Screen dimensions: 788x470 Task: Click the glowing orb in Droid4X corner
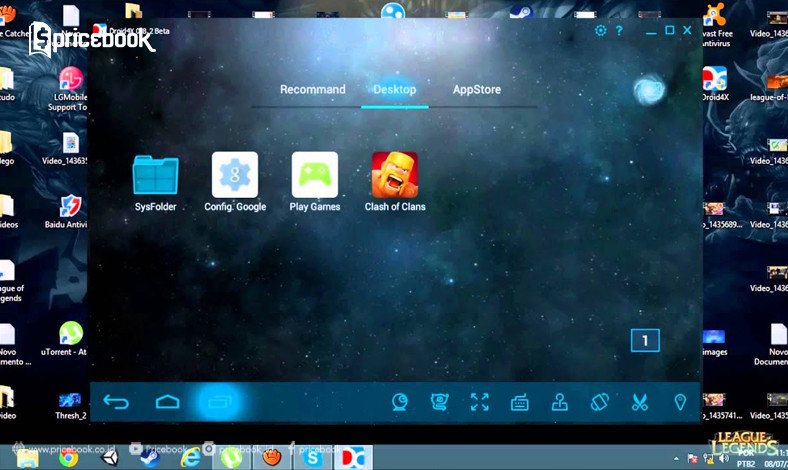pos(649,90)
